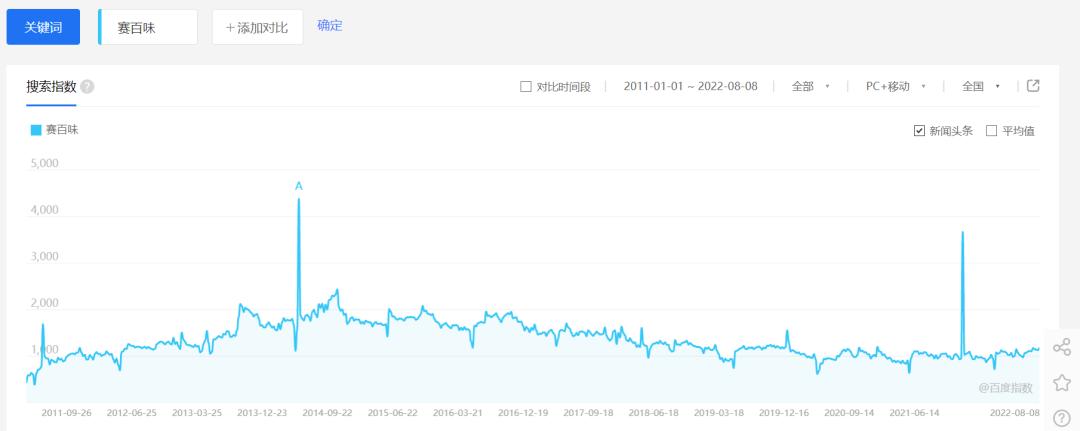The width and height of the screenshot is (1080, 431).
Task: Edit the 赛百味 keyword input field
Action: pyautogui.click(x=148, y=28)
